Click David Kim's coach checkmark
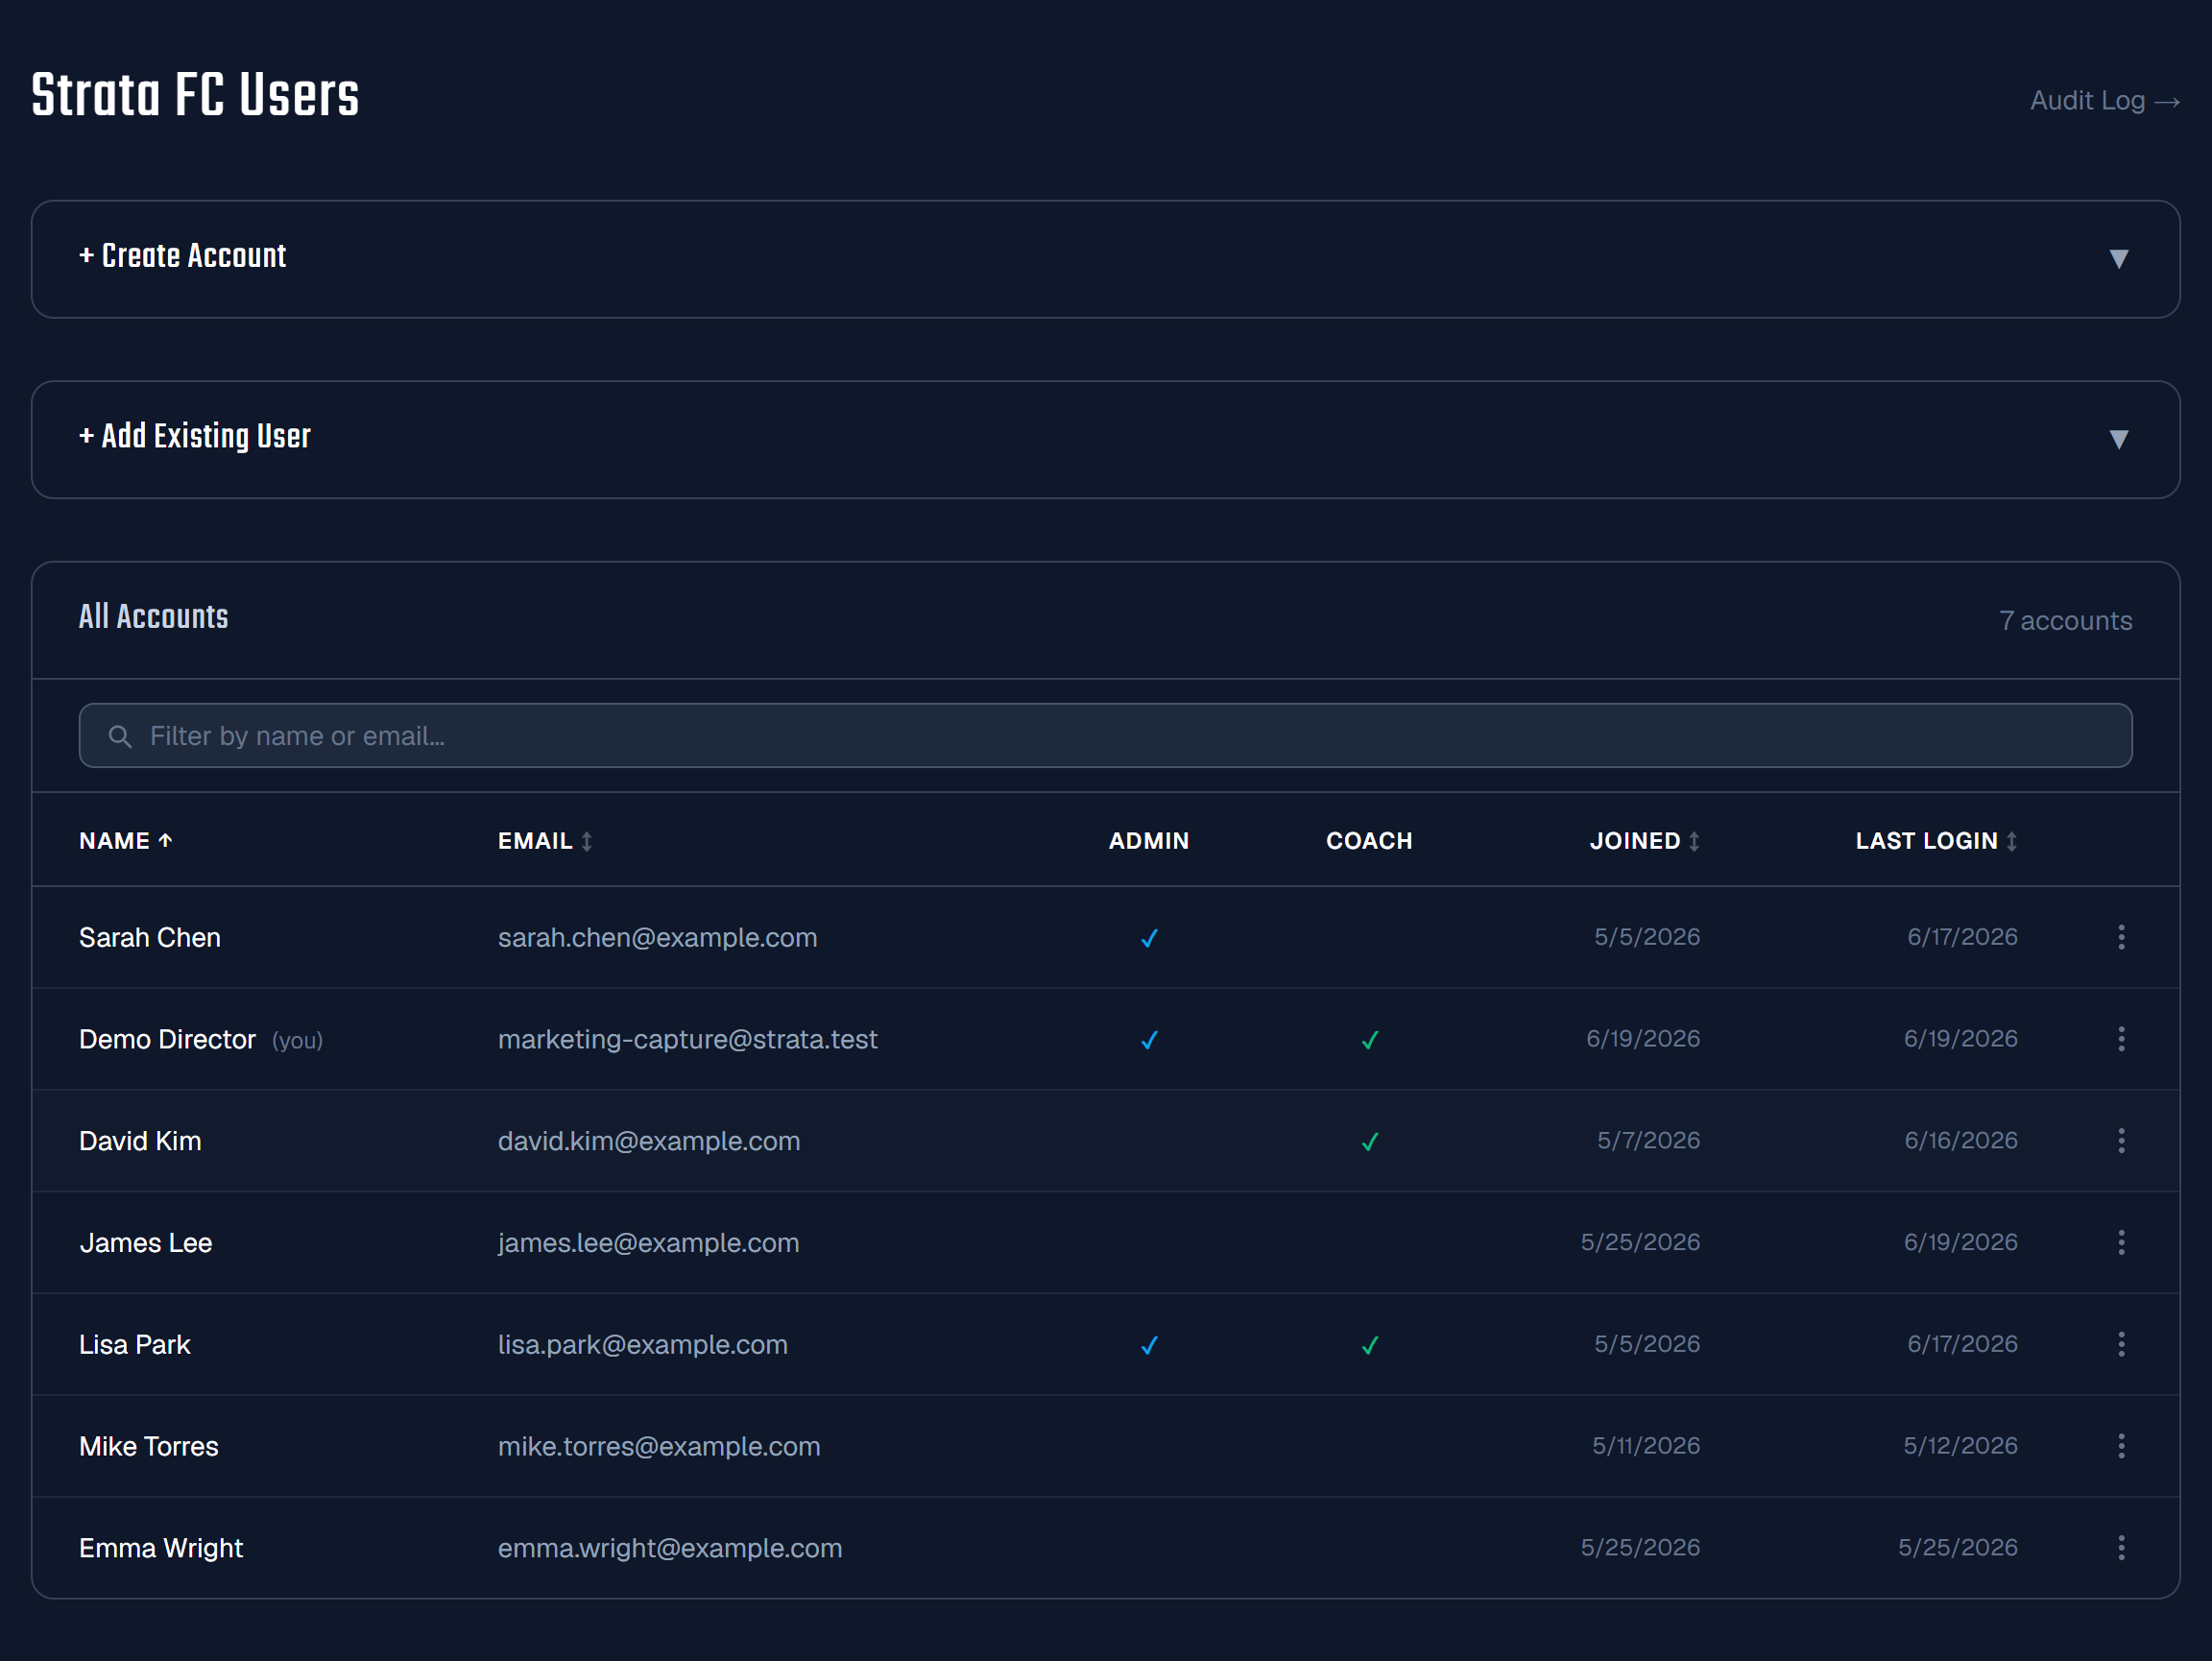This screenshot has height=1661, width=2212. coord(1370,1142)
